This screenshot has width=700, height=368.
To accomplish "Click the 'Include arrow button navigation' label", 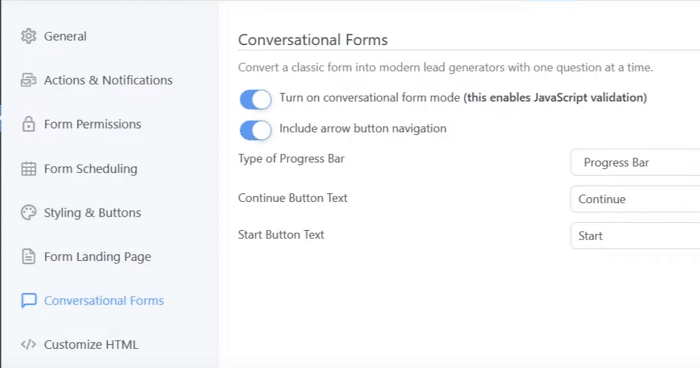I will (x=363, y=129).
